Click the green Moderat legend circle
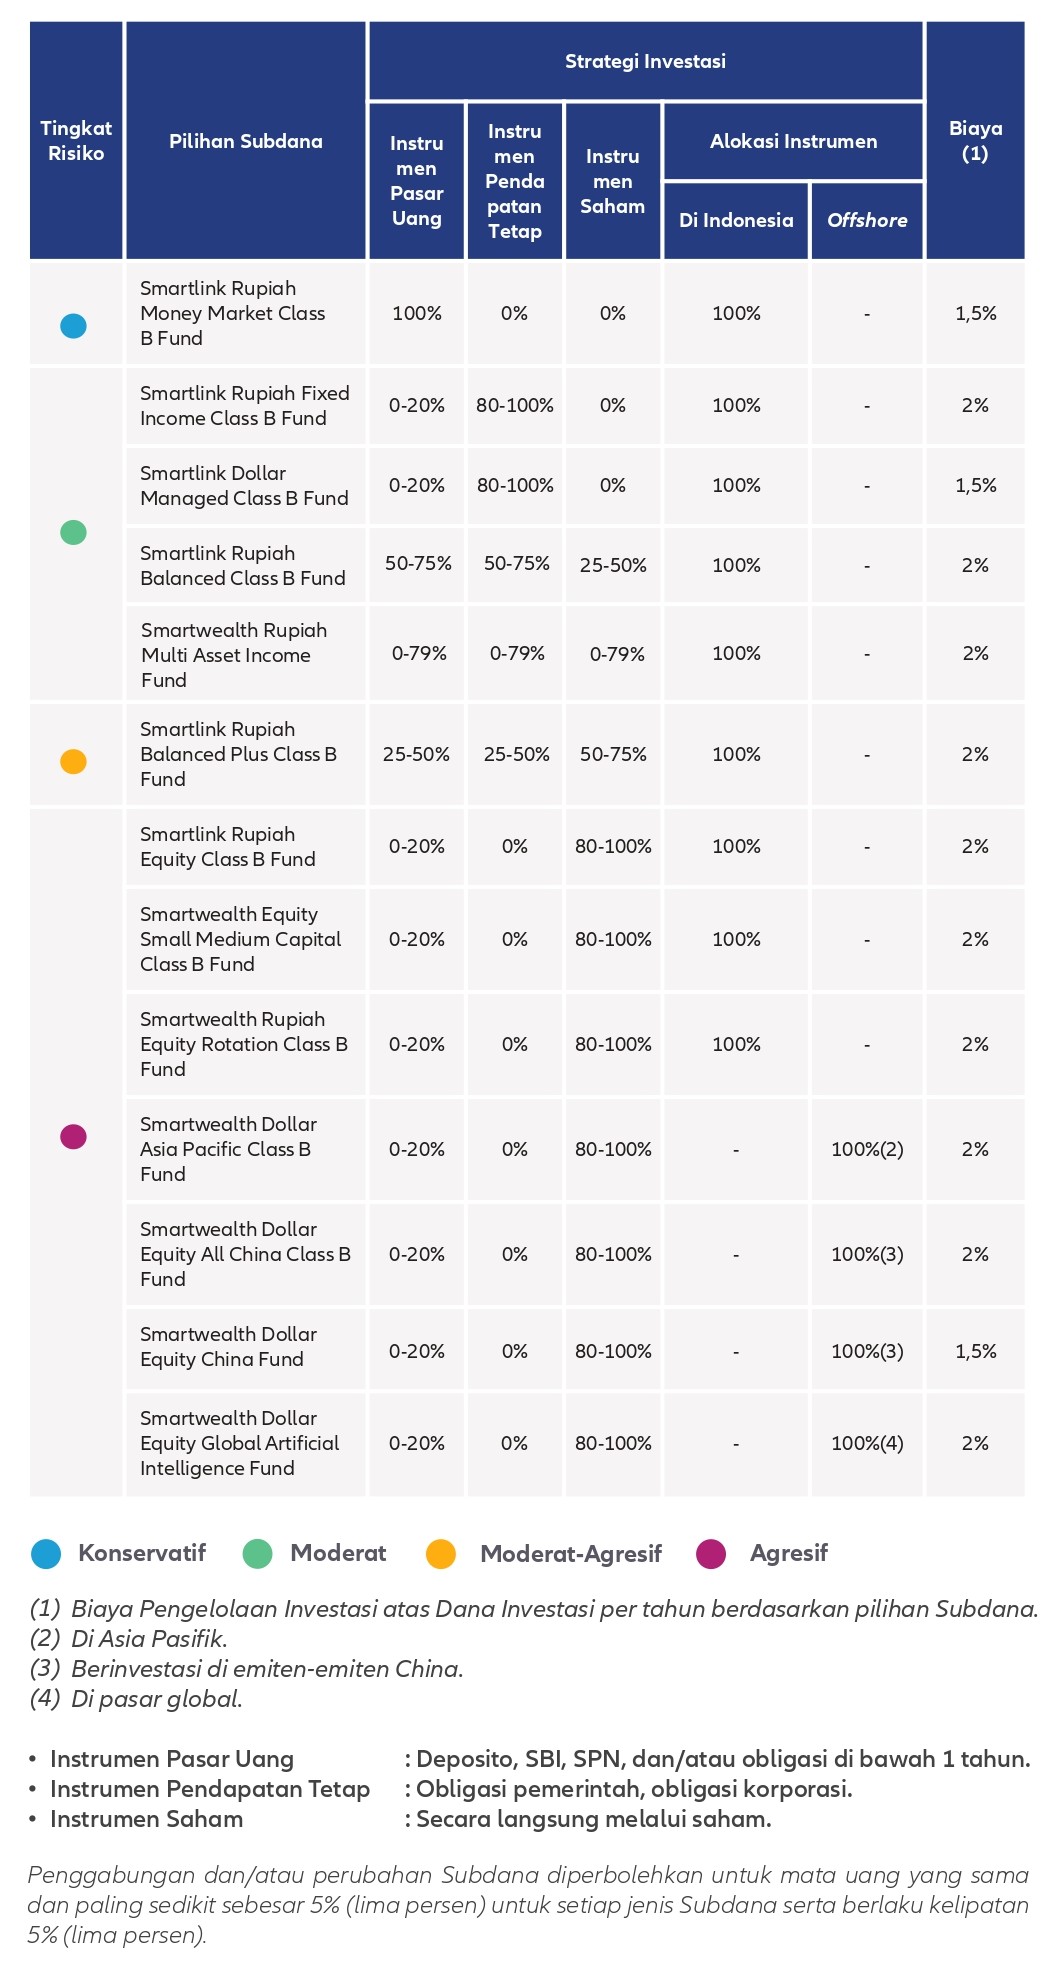Image resolution: width=1046 pixels, height=1970 pixels. click(x=258, y=1553)
